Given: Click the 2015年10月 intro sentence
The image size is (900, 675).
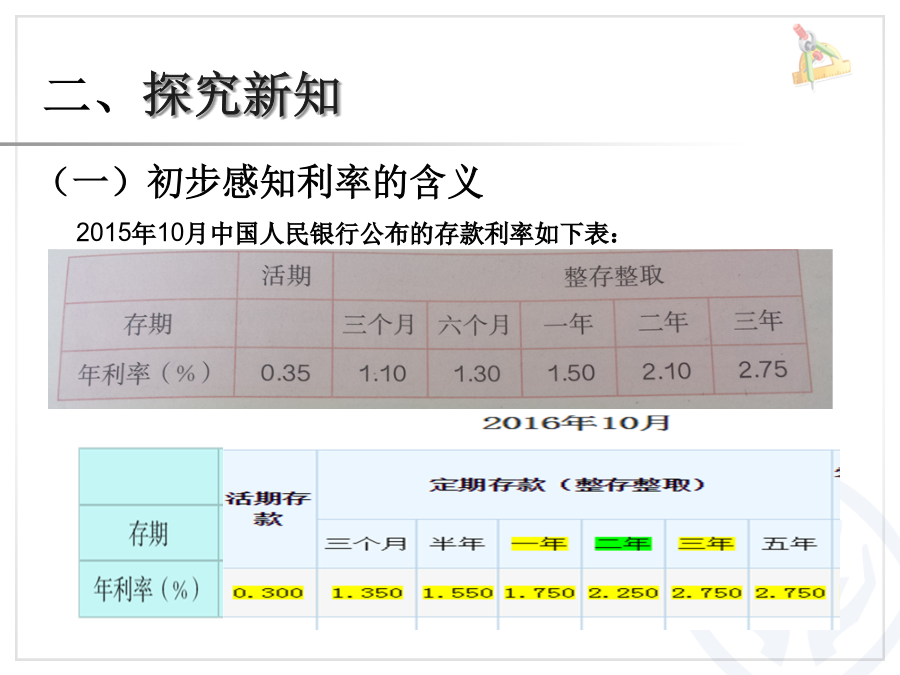Looking at the screenshot, I should [347, 233].
